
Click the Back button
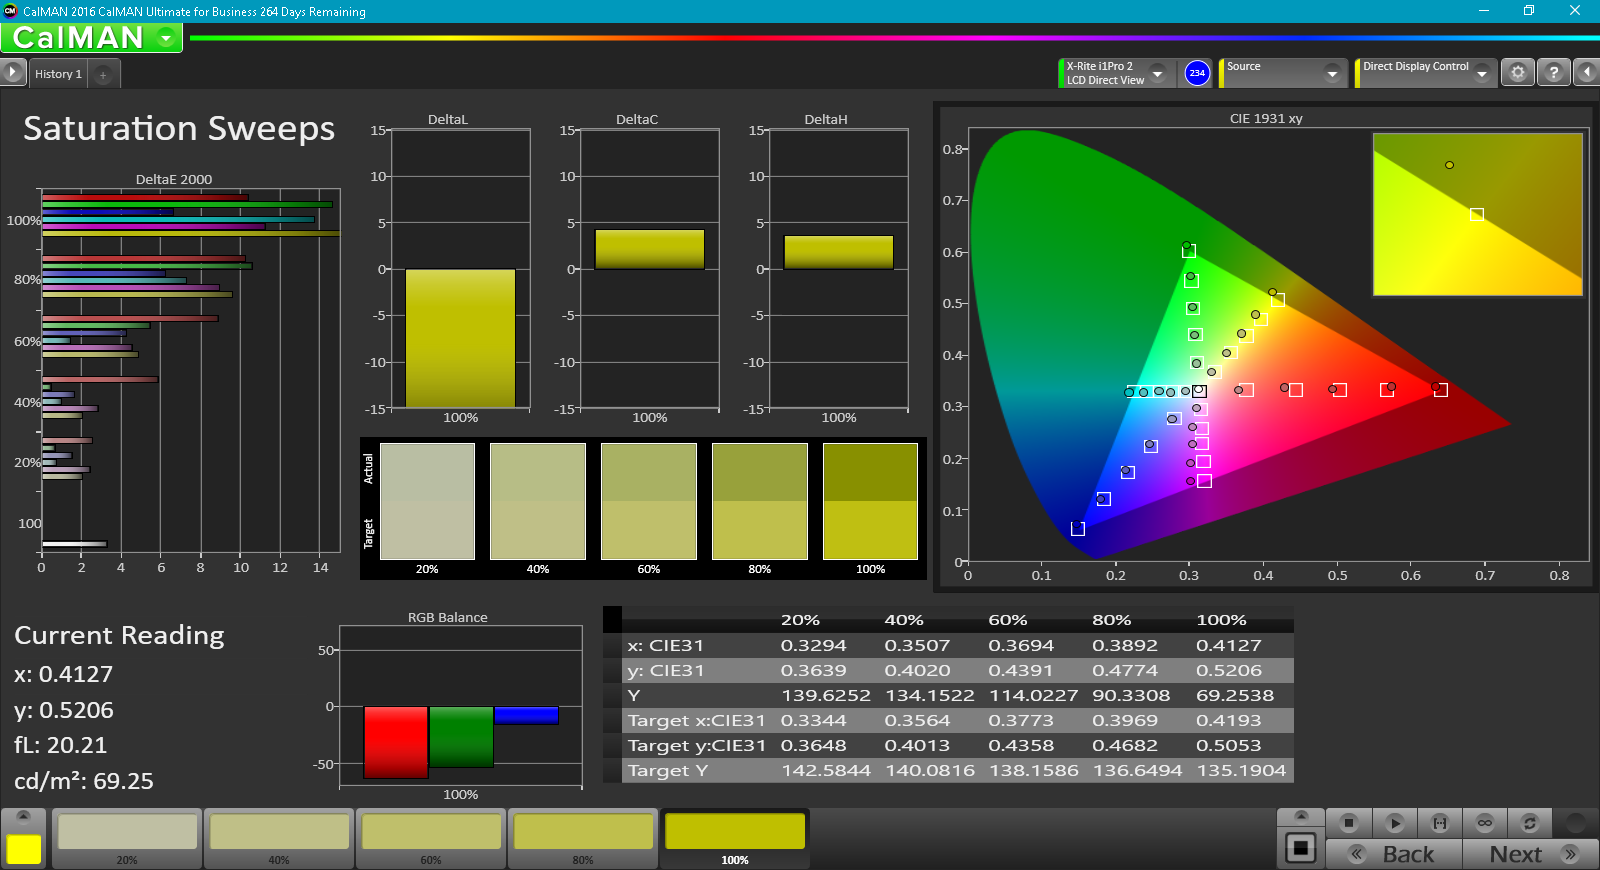[x=1394, y=854]
